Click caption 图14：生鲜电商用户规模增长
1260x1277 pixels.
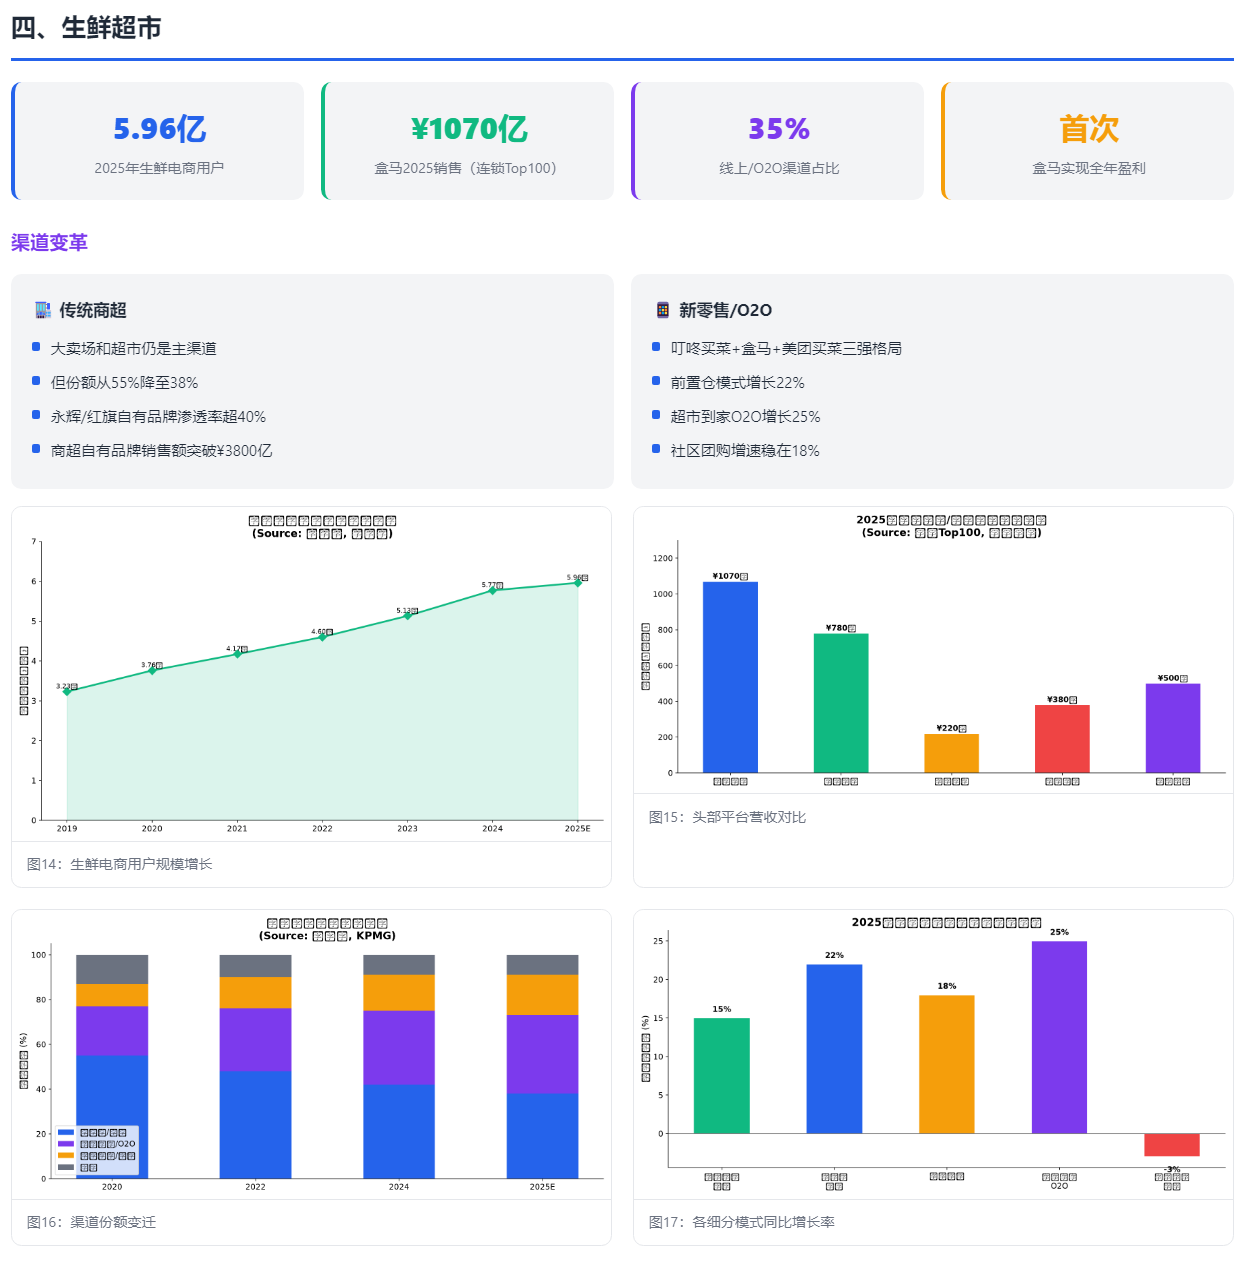[x=119, y=864]
